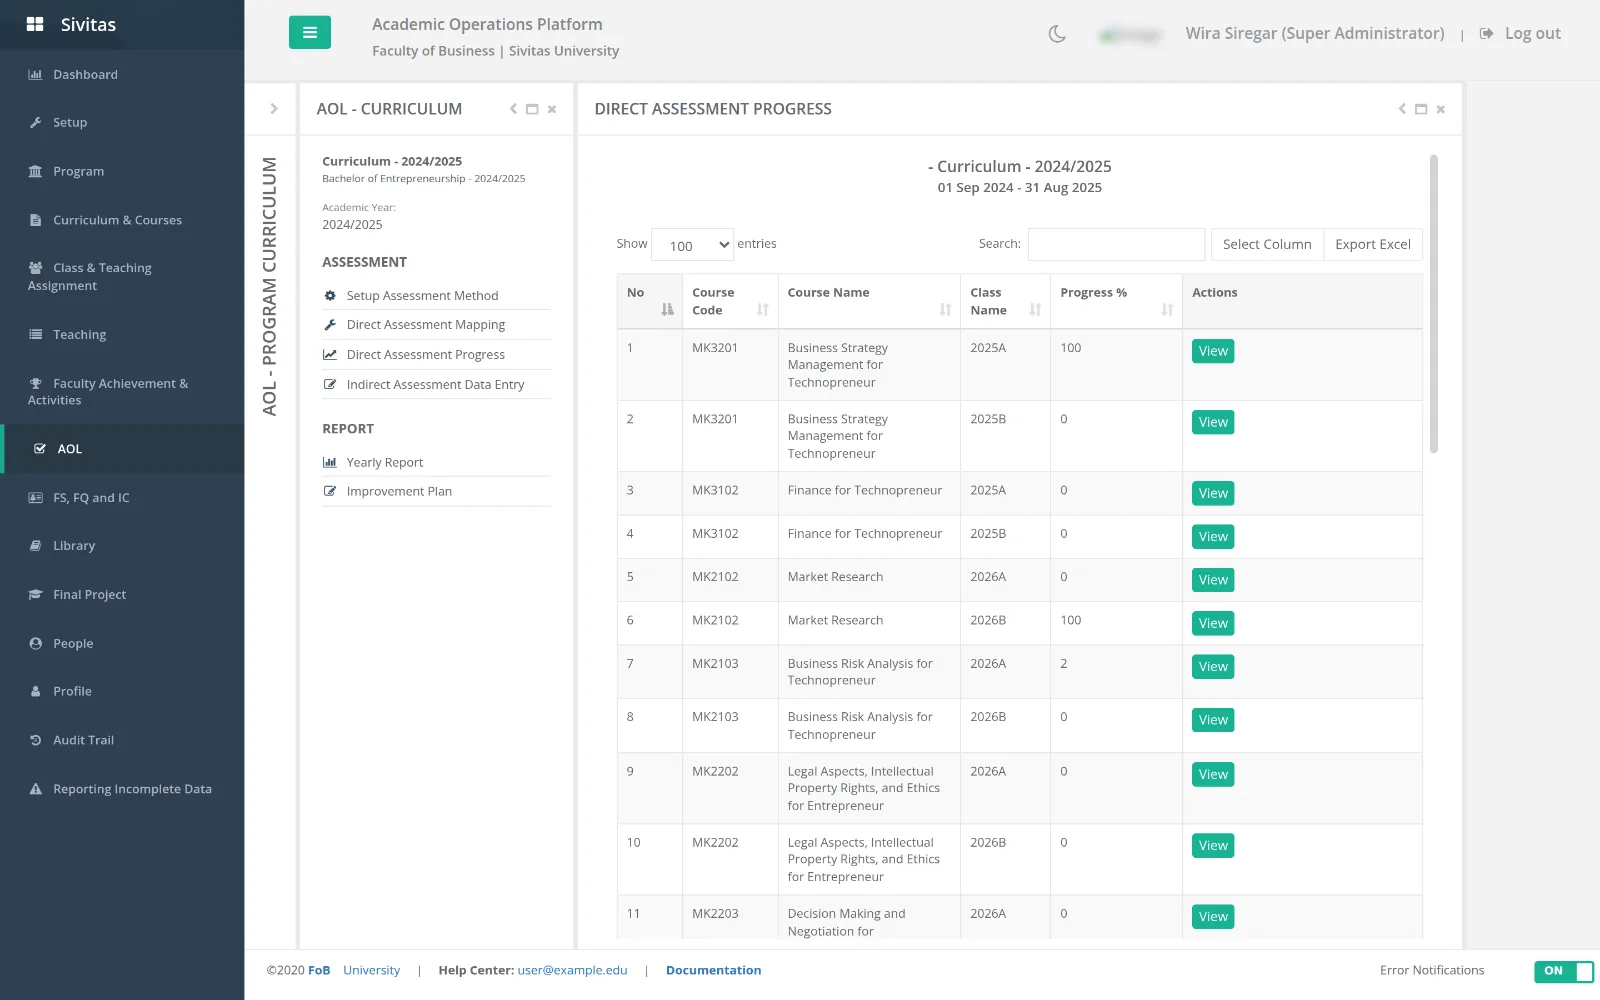1600x1000 pixels.
Task: Click bar chart icon beside Yearly Report
Action: [330, 462]
